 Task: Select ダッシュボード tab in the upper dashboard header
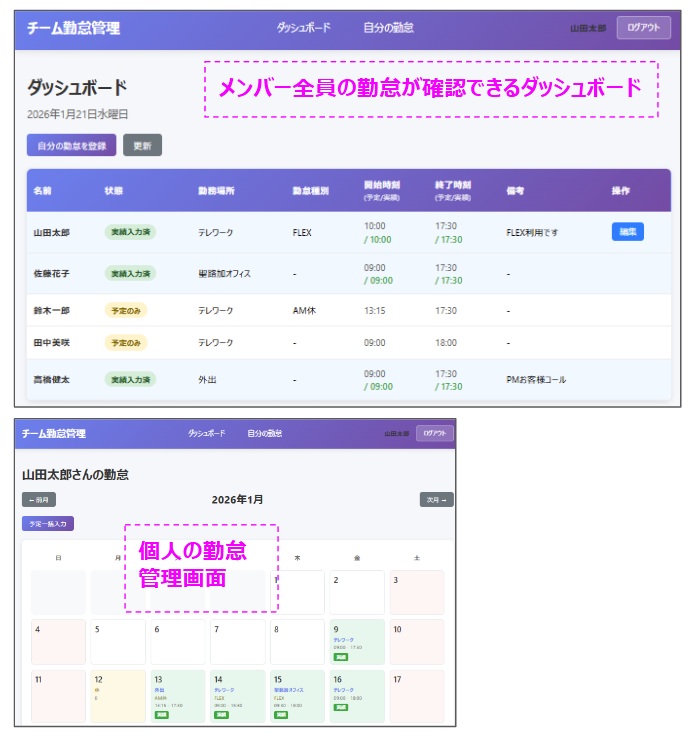[x=303, y=28]
